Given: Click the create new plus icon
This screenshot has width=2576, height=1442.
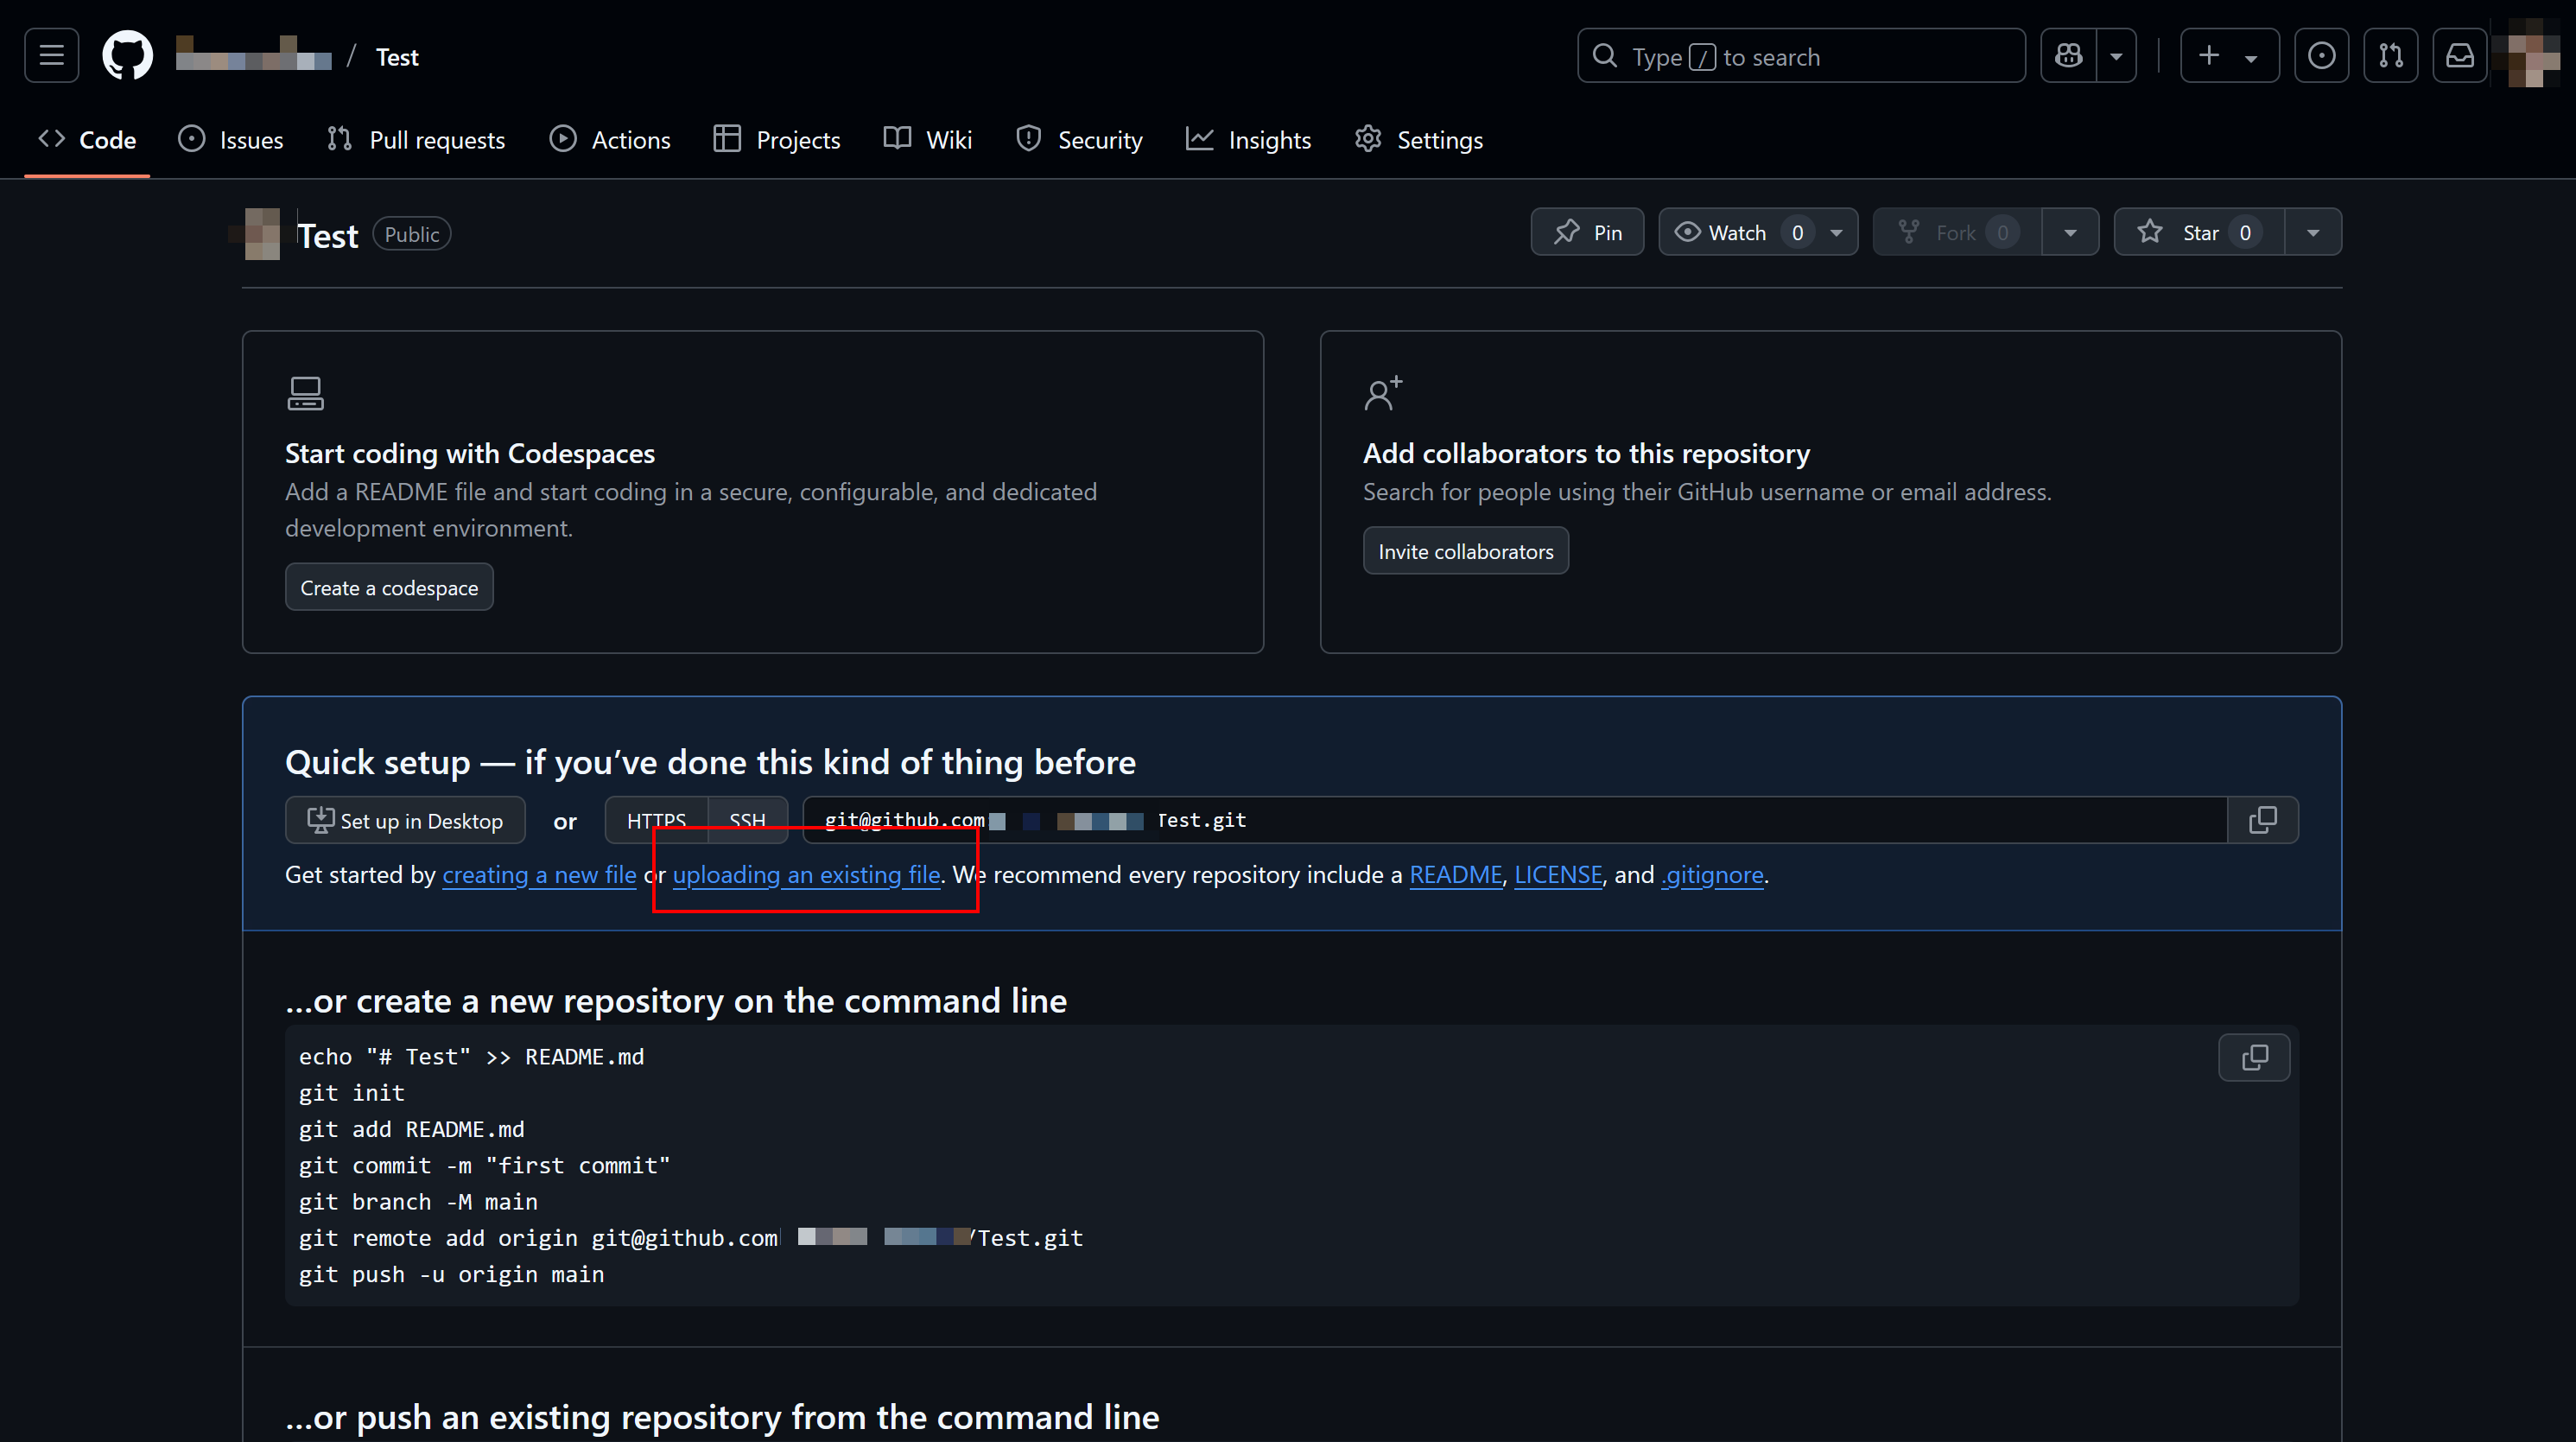Looking at the screenshot, I should 2207,55.
